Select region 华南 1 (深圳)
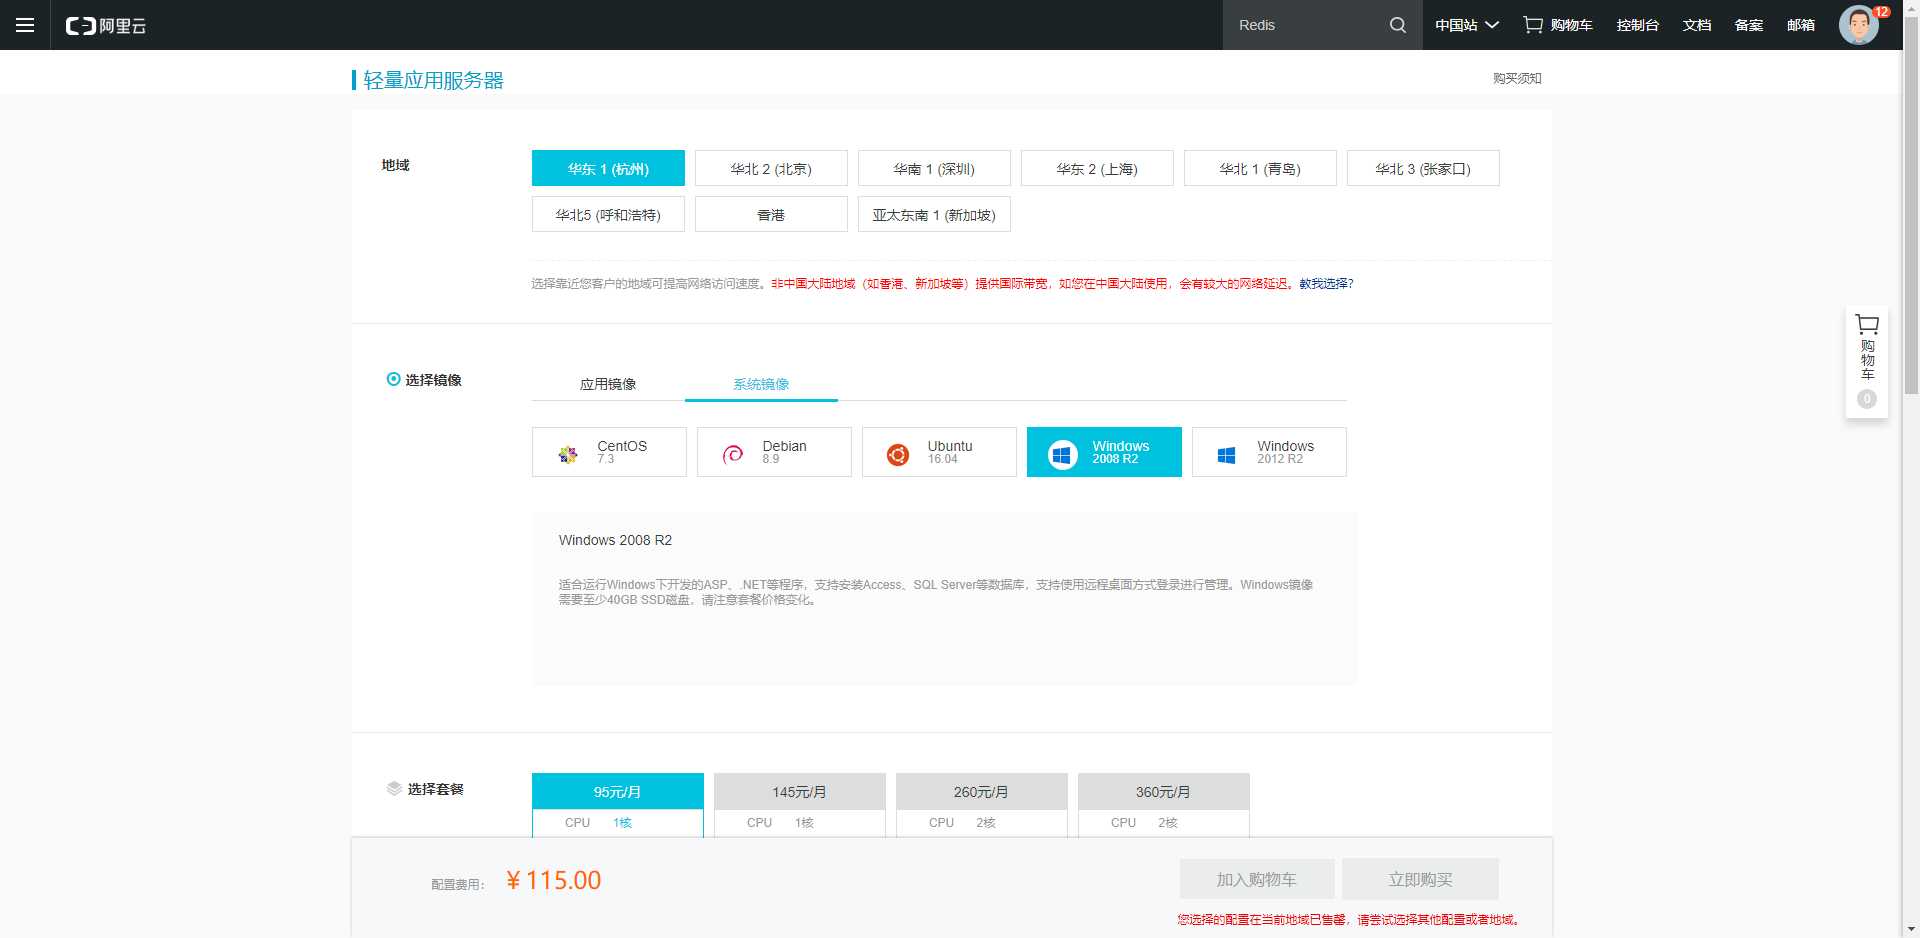Image resolution: width=1920 pixels, height=938 pixels. [x=934, y=168]
